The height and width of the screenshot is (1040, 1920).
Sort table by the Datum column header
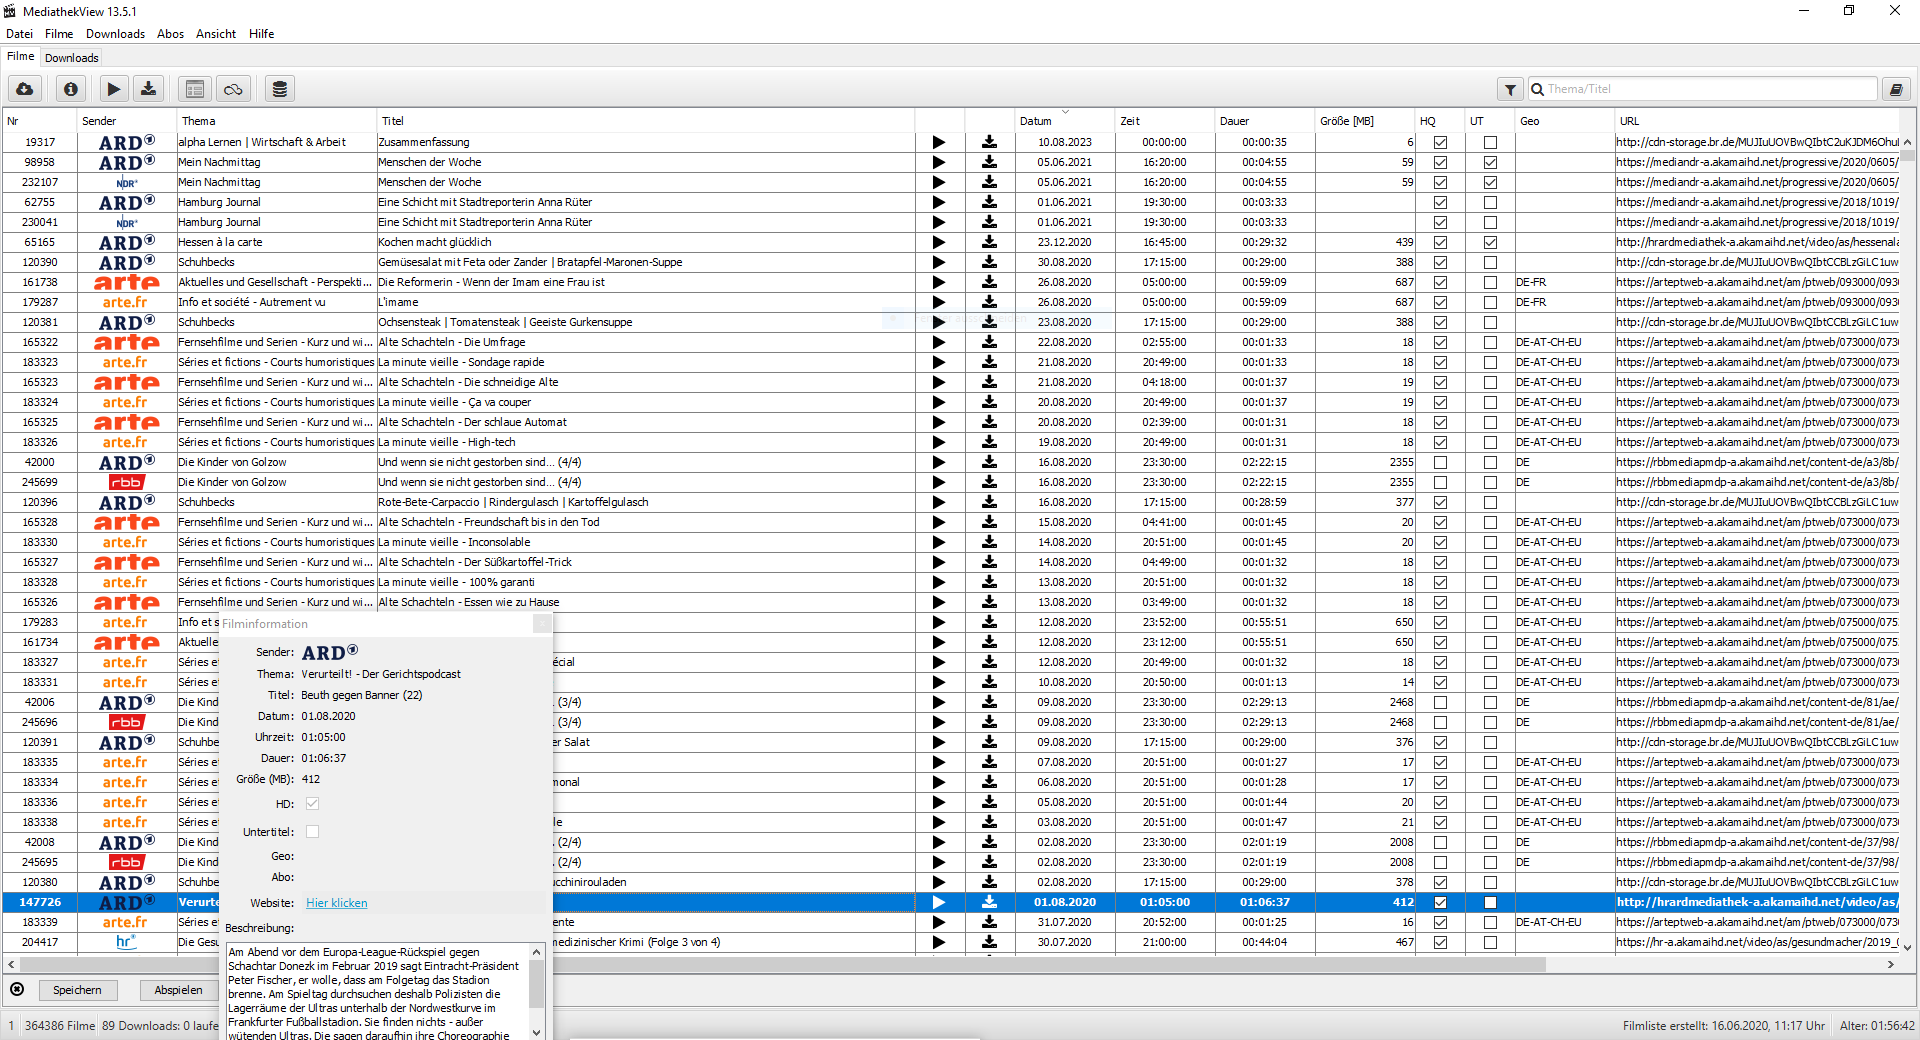[1064, 121]
